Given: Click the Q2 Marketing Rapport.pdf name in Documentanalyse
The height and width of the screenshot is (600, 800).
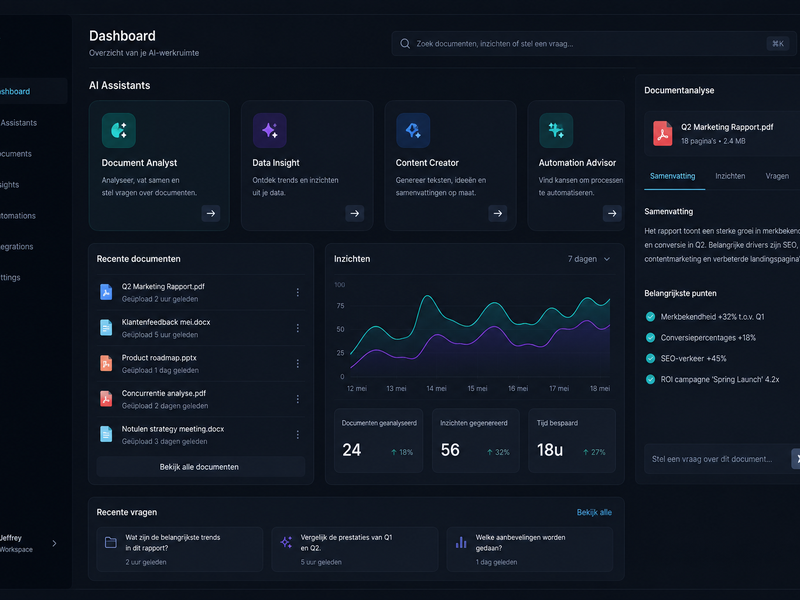Looking at the screenshot, I should point(727,127).
